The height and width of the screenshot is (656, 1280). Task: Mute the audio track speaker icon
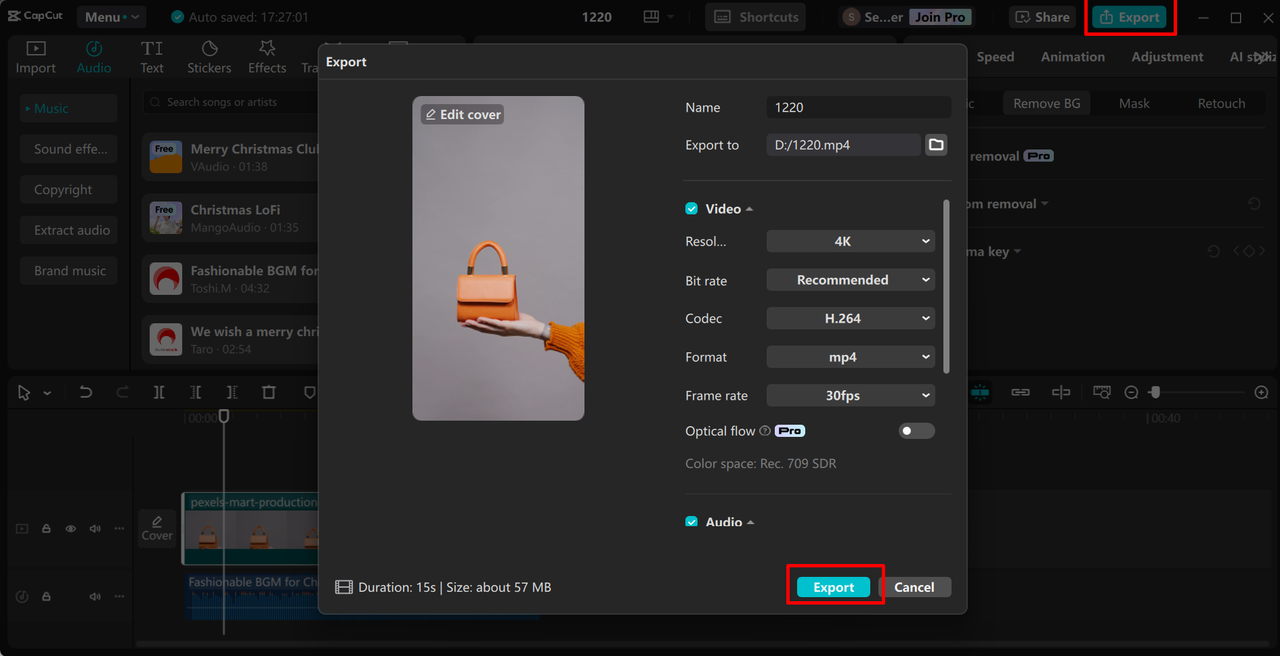95,596
